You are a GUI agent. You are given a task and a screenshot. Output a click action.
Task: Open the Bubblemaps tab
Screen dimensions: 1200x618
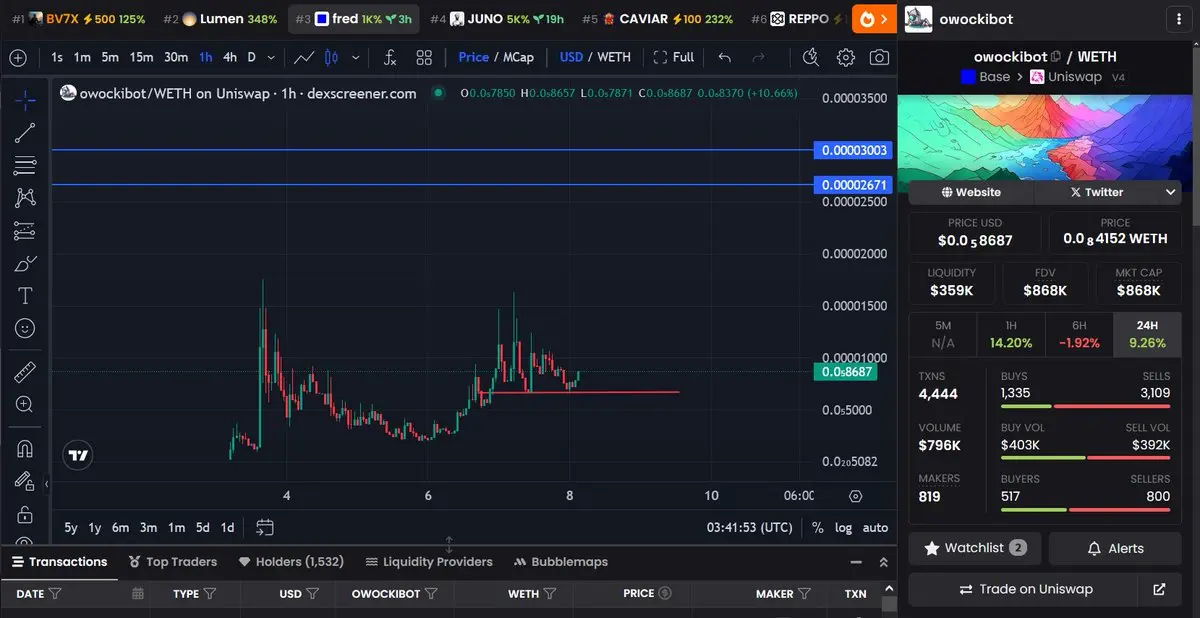pyautogui.click(x=560, y=561)
